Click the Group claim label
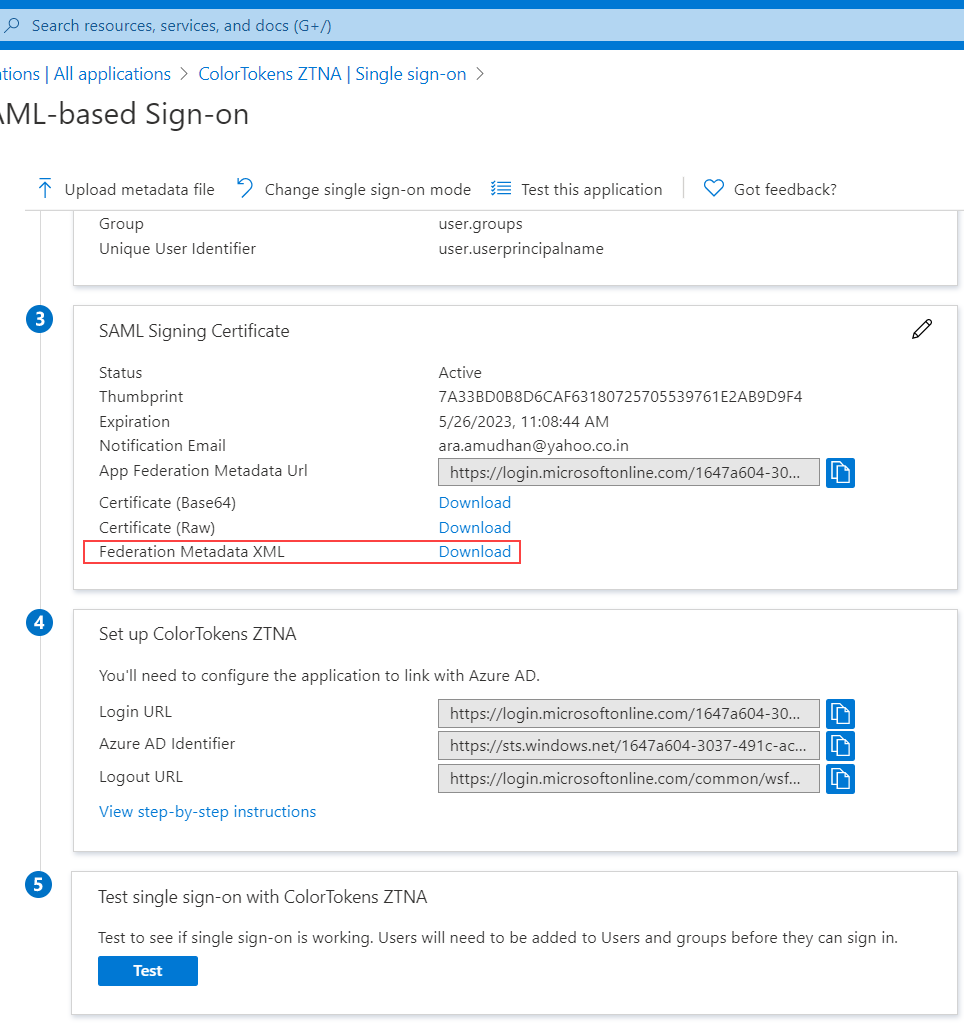This screenshot has width=964, height=1024. [x=121, y=224]
